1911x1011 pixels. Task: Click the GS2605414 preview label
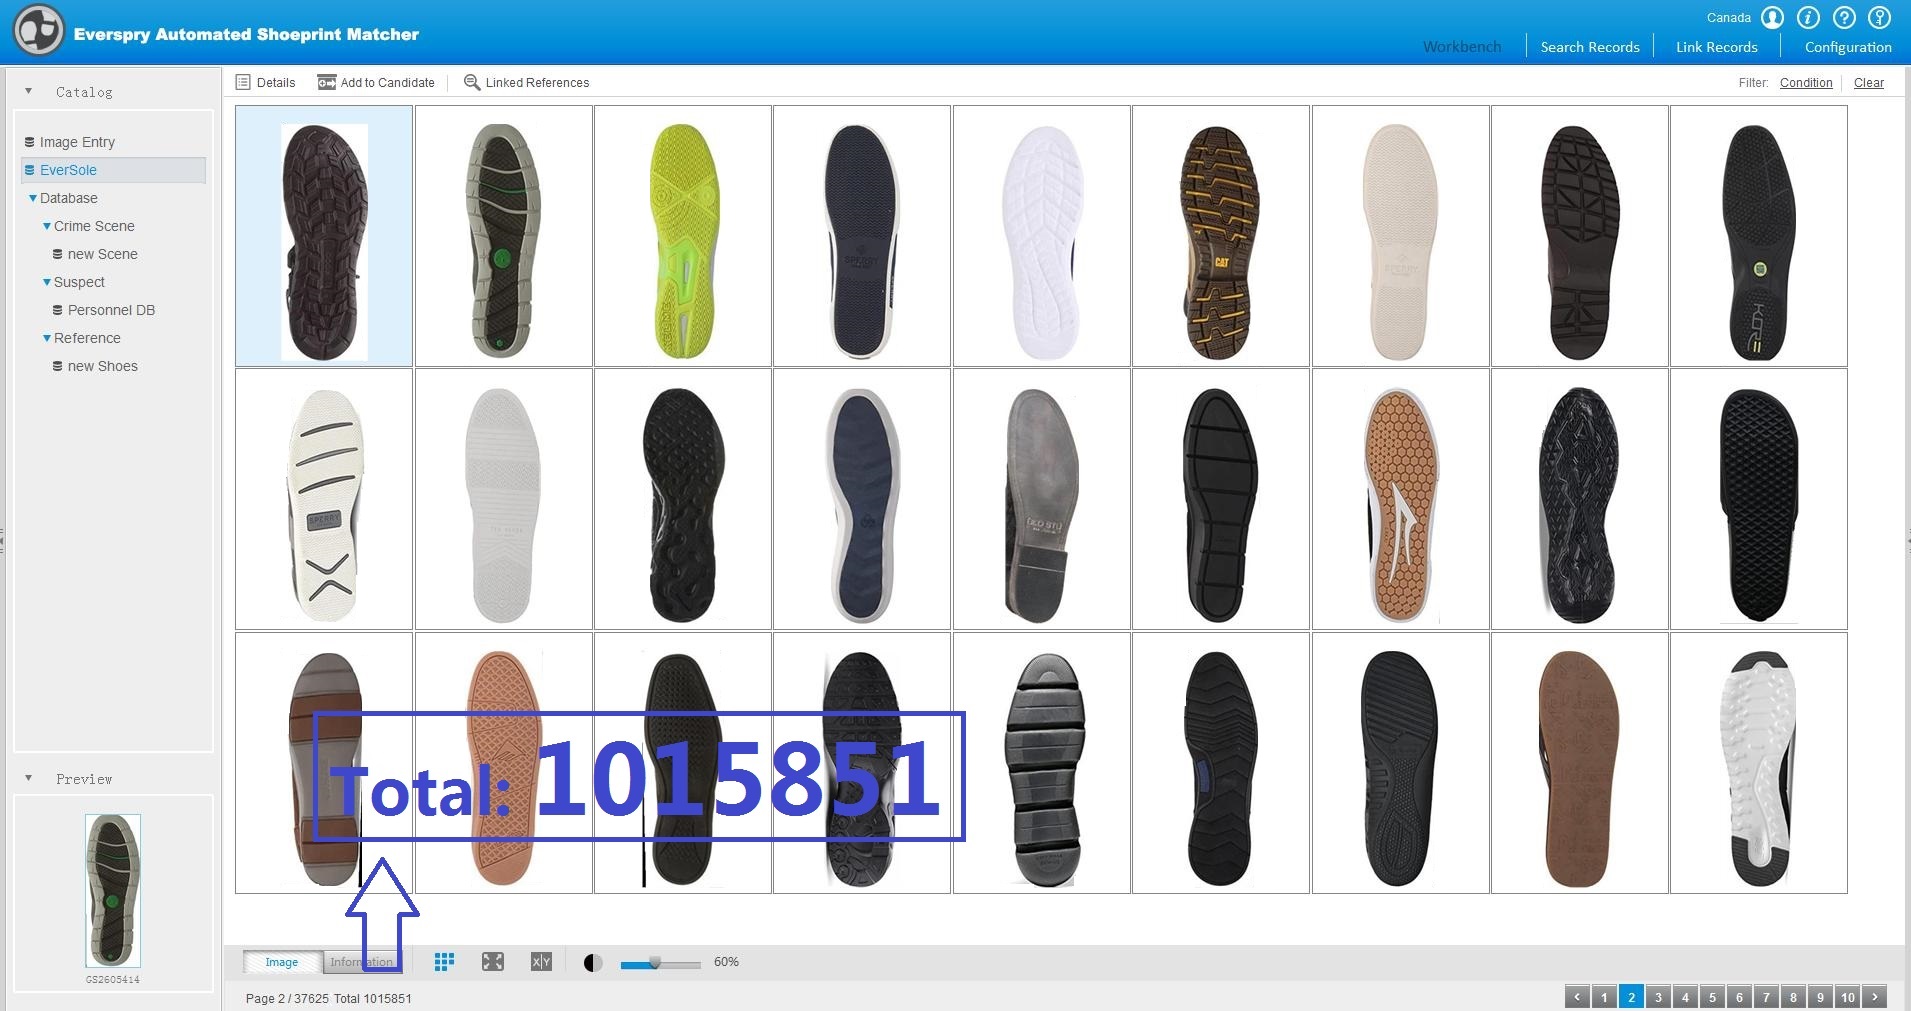tap(113, 979)
